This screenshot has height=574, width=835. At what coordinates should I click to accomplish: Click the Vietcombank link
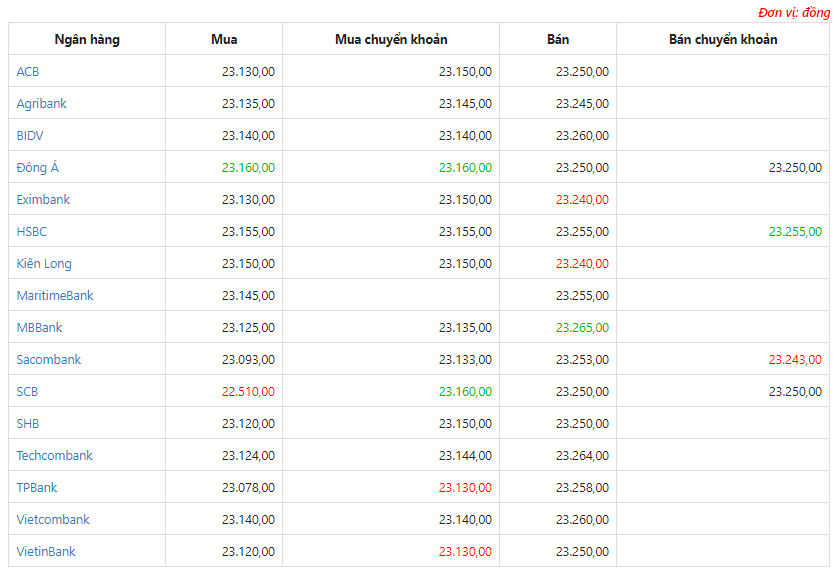[x=53, y=519]
